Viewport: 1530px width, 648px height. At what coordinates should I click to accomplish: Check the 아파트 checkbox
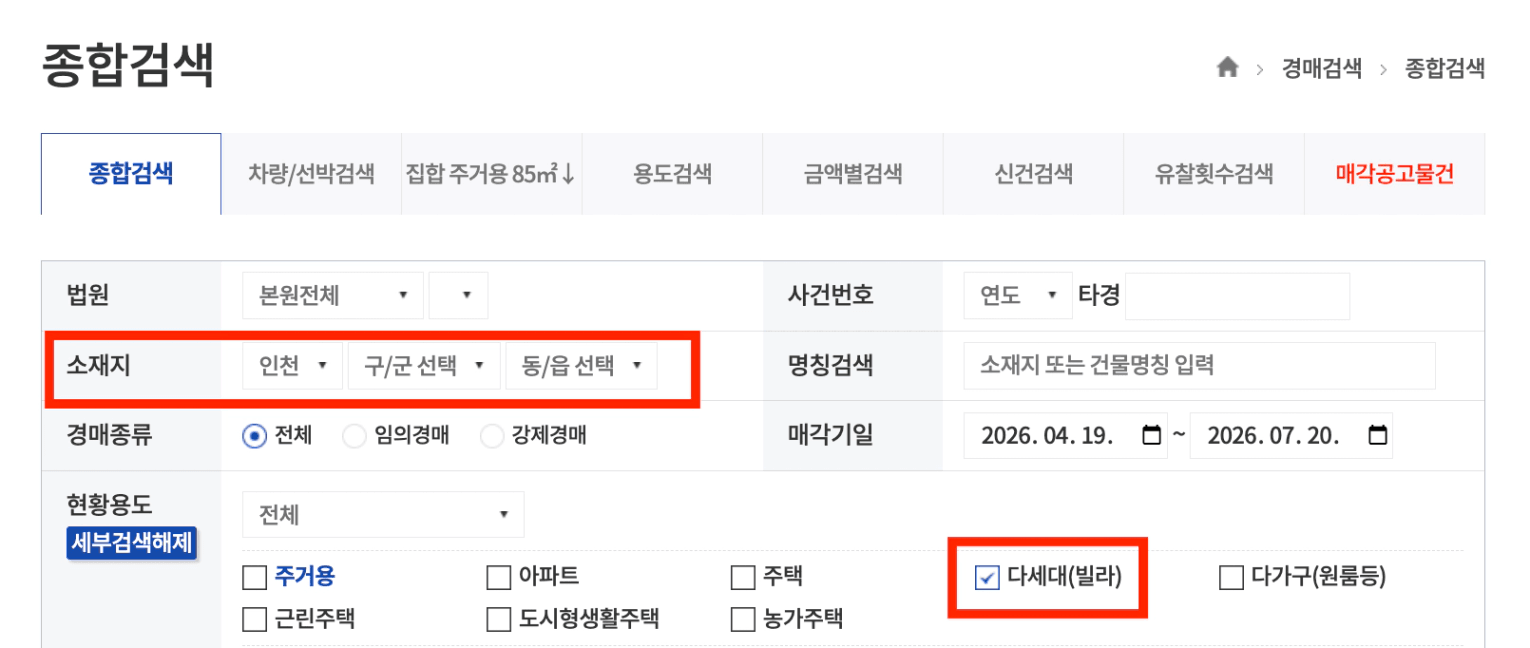(498, 578)
